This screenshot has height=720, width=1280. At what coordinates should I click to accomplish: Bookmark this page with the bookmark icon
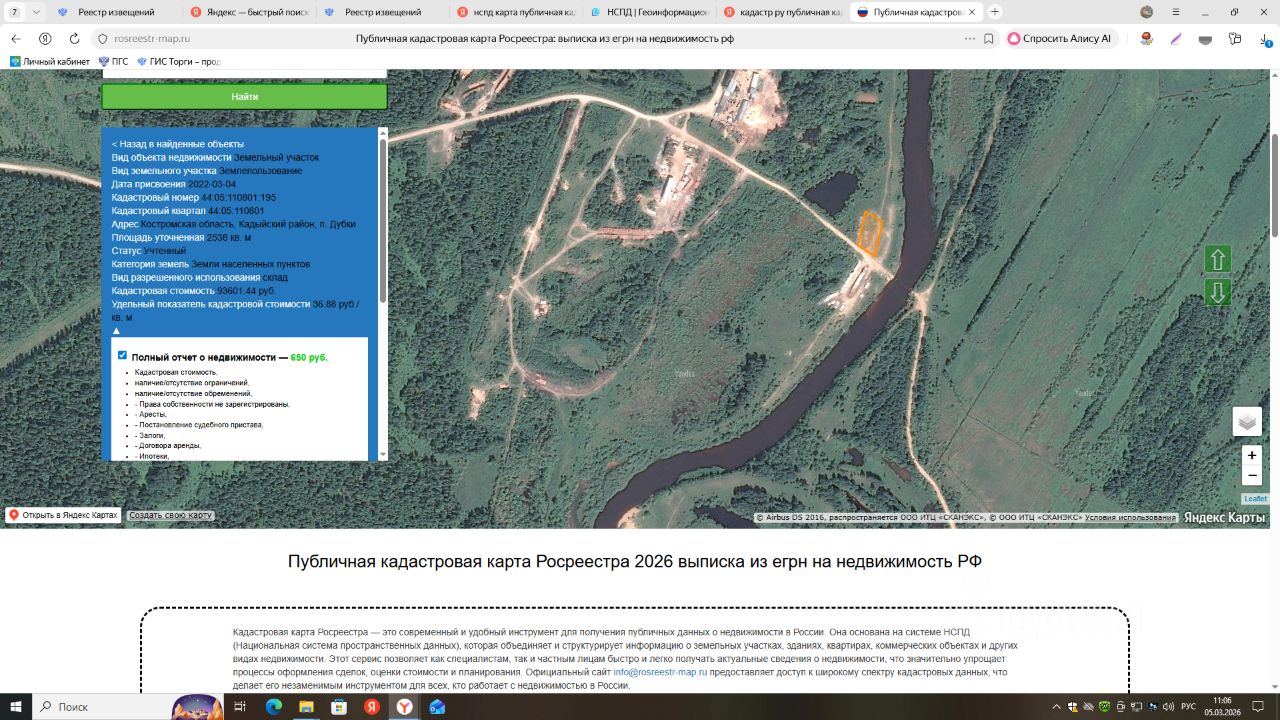tap(989, 38)
